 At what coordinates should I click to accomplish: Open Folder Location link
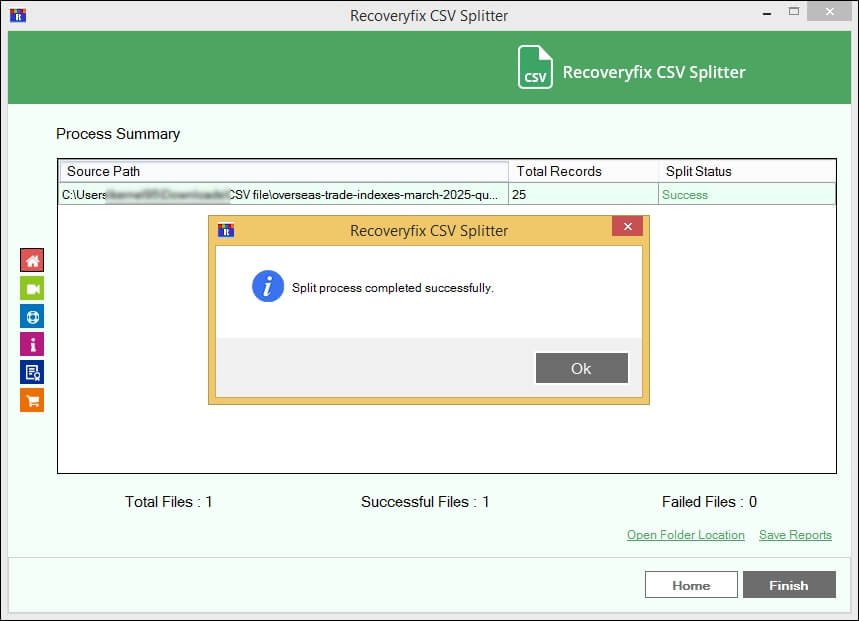point(685,535)
